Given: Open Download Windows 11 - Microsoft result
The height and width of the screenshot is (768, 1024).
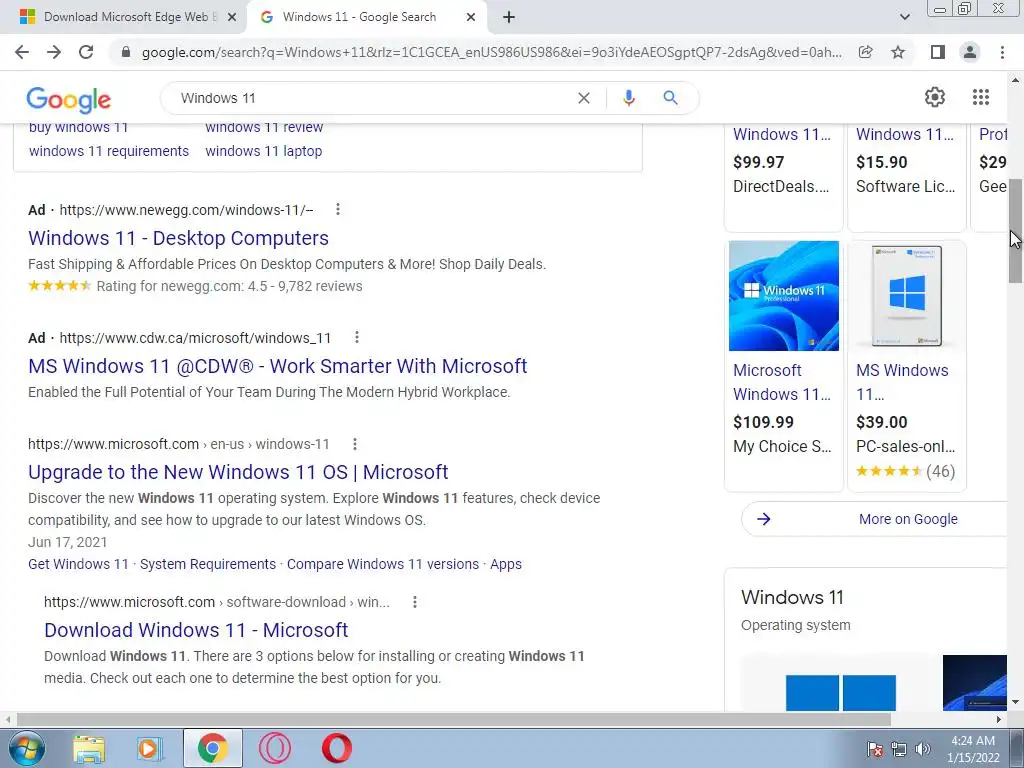Looking at the screenshot, I should coord(196,630).
